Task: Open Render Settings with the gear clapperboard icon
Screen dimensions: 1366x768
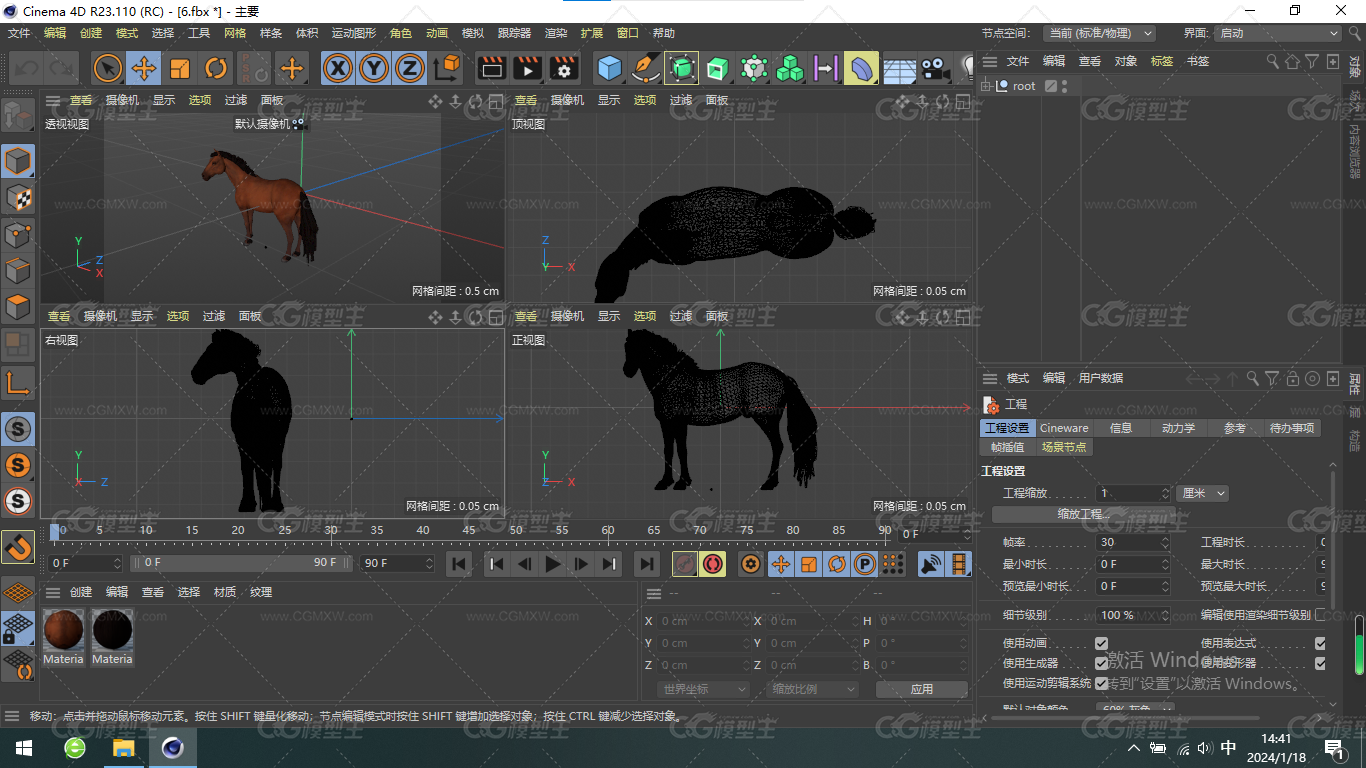Action: coord(564,68)
